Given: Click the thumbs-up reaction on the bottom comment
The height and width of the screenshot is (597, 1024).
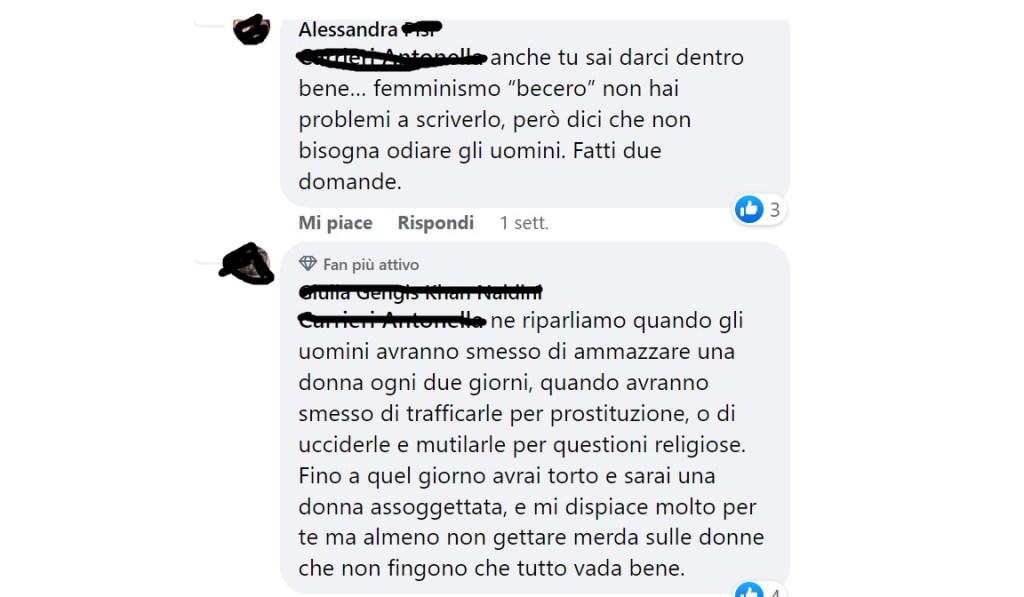Looking at the screenshot, I should click(749, 590).
